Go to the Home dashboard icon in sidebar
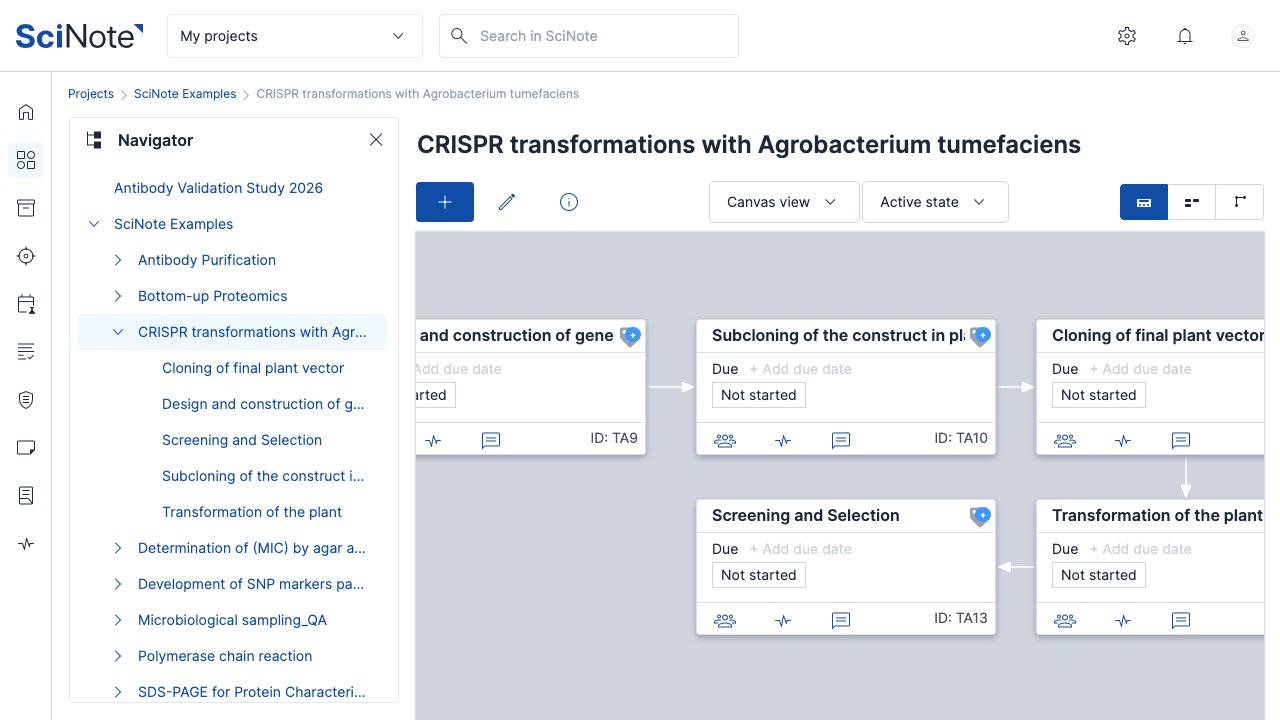Viewport: 1280px width, 720px height. click(x=26, y=112)
